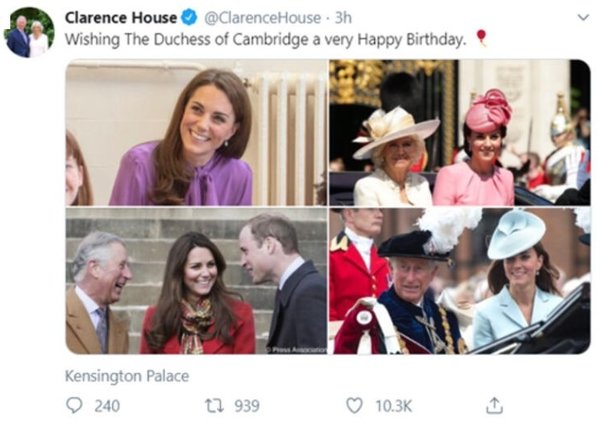
Task: Expand the tweet options chevron
Action: (x=583, y=18)
